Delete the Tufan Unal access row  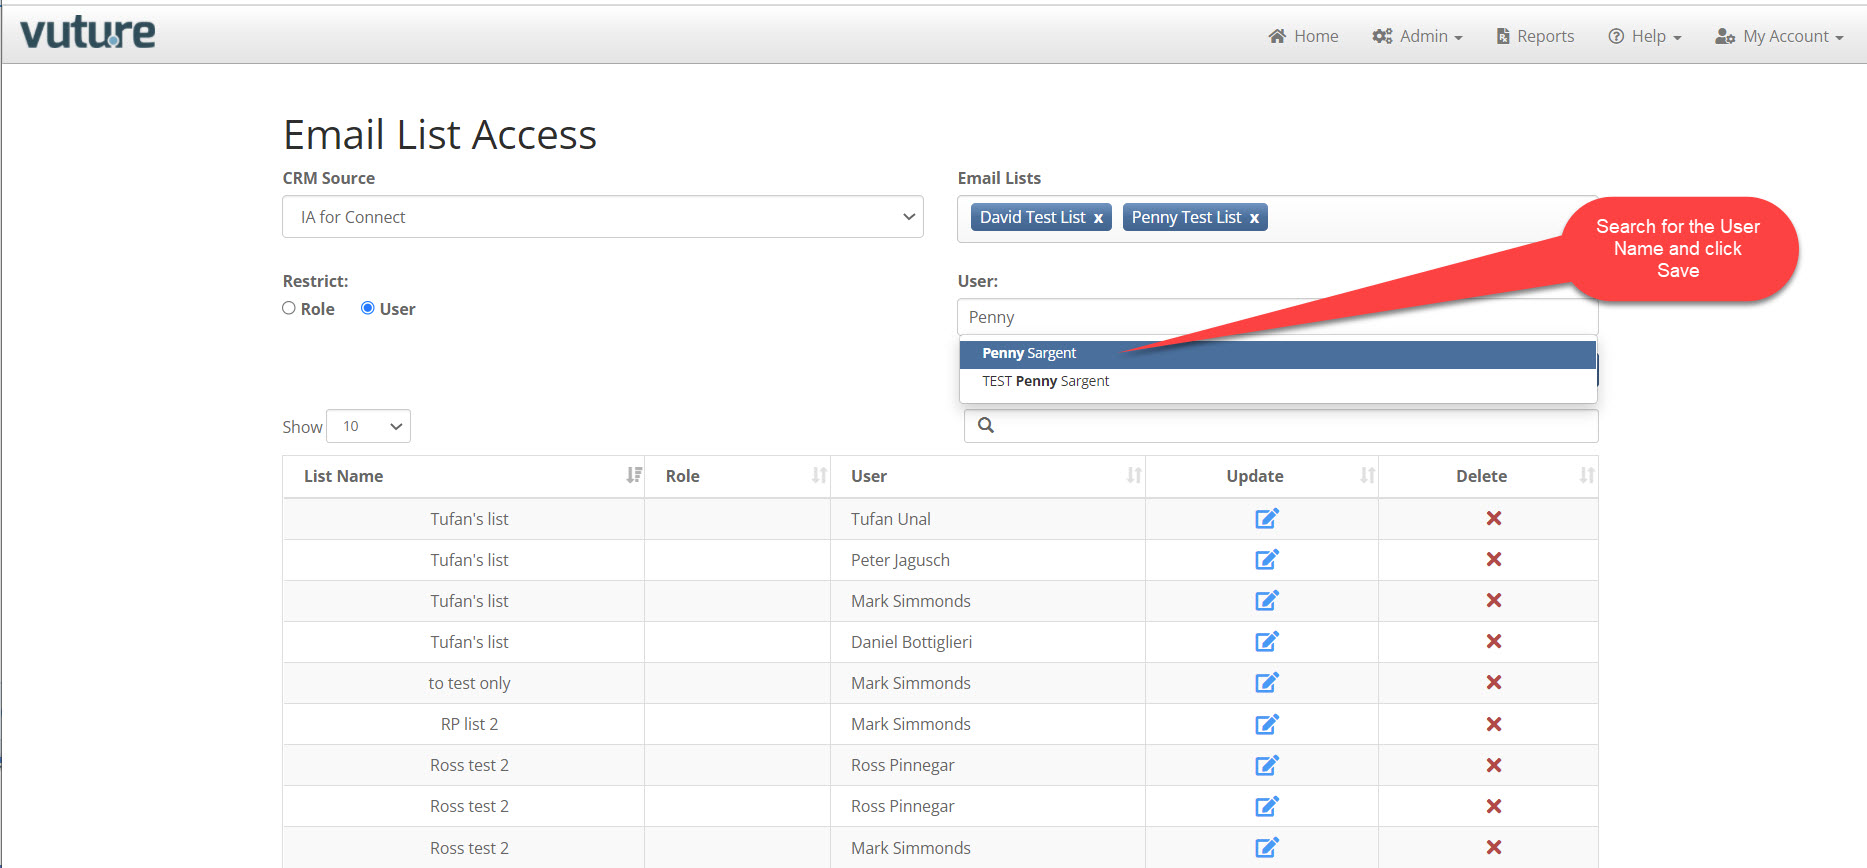click(x=1494, y=518)
